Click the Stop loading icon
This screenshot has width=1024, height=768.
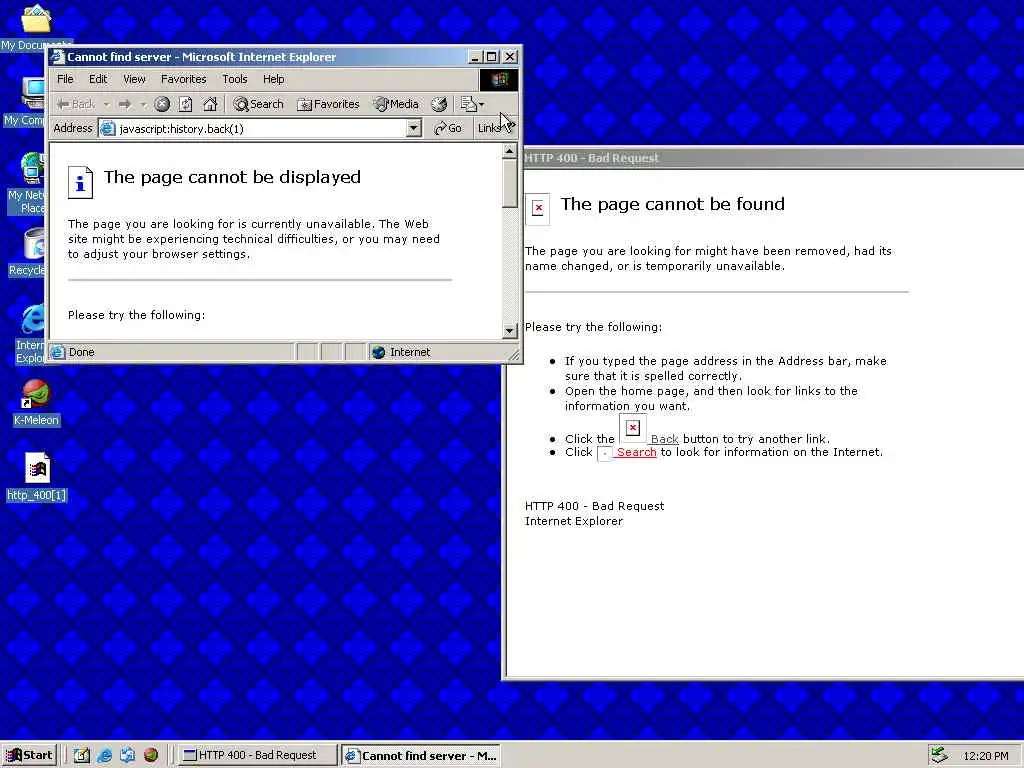[x=162, y=104]
